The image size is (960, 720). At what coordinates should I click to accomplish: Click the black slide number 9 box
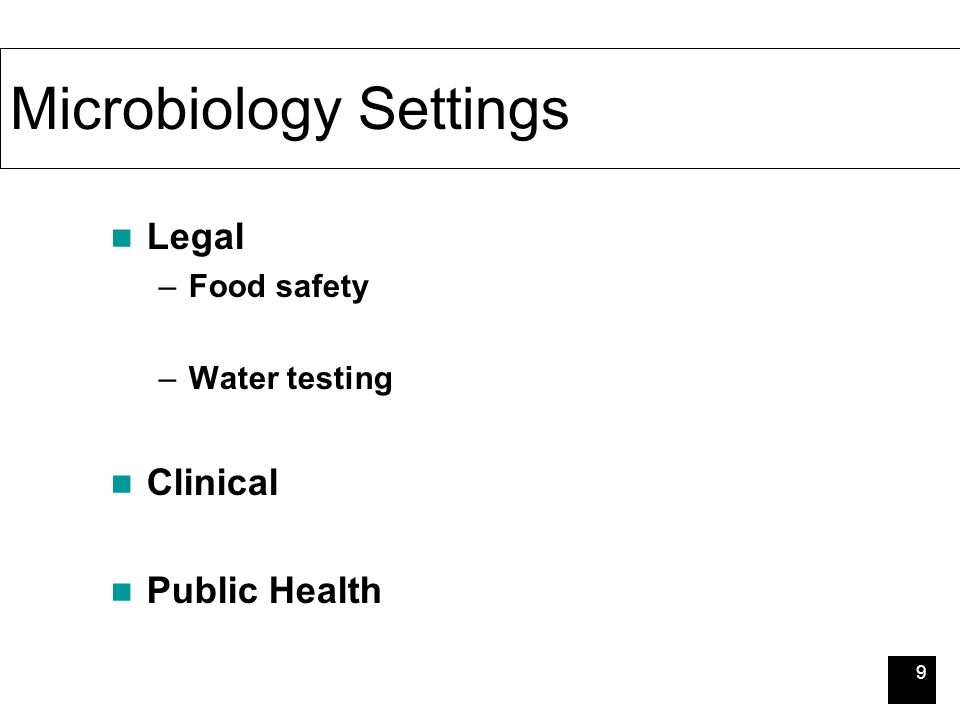(x=912, y=680)
